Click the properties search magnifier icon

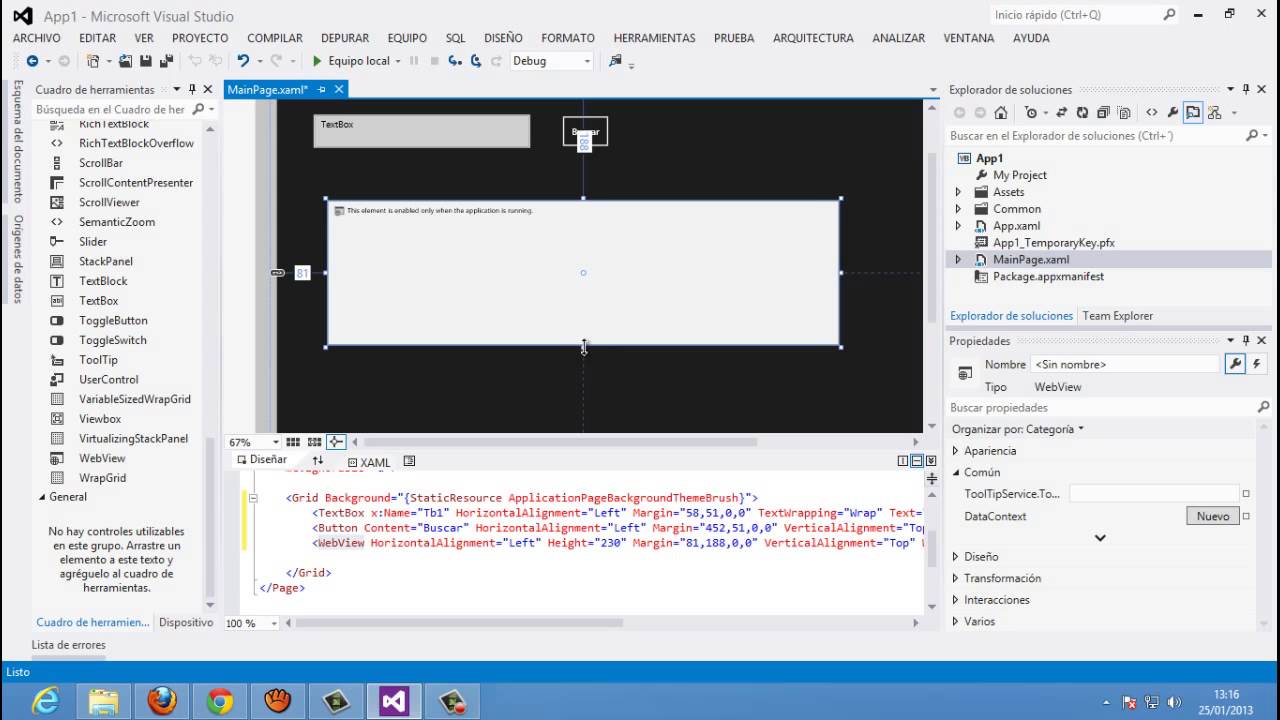click(1263, 407)
